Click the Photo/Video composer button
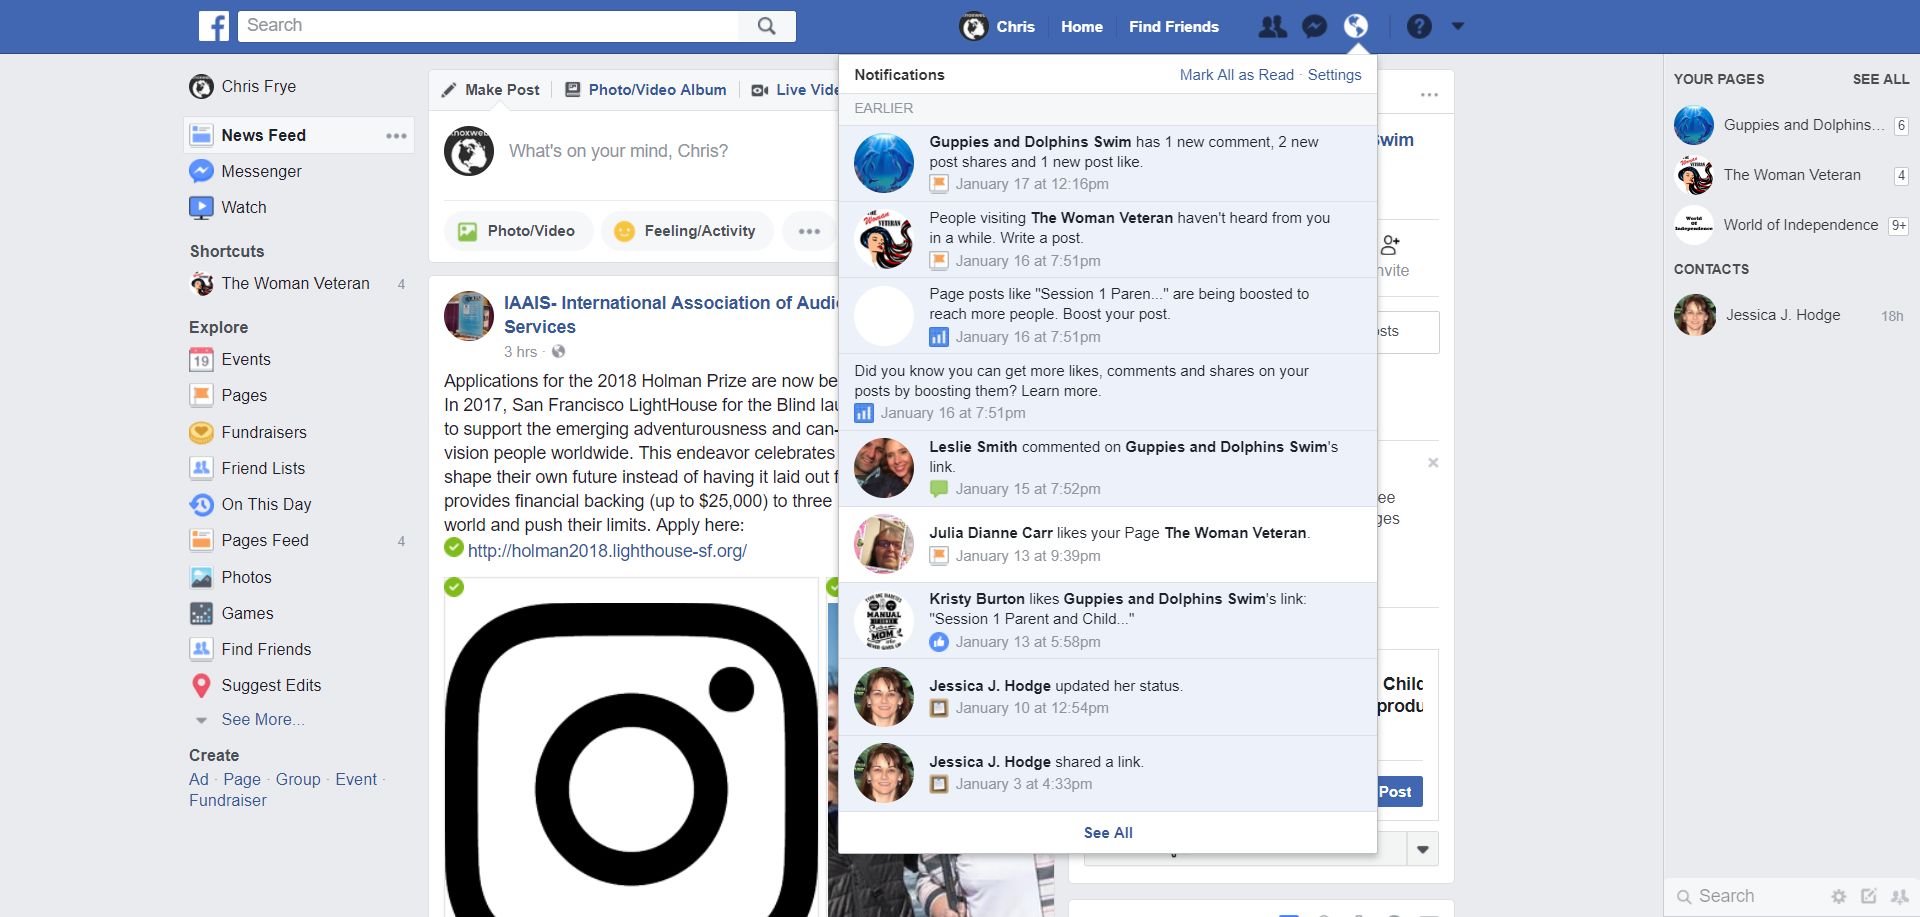Screen dimensions: 1920x917 pos(518,231)
